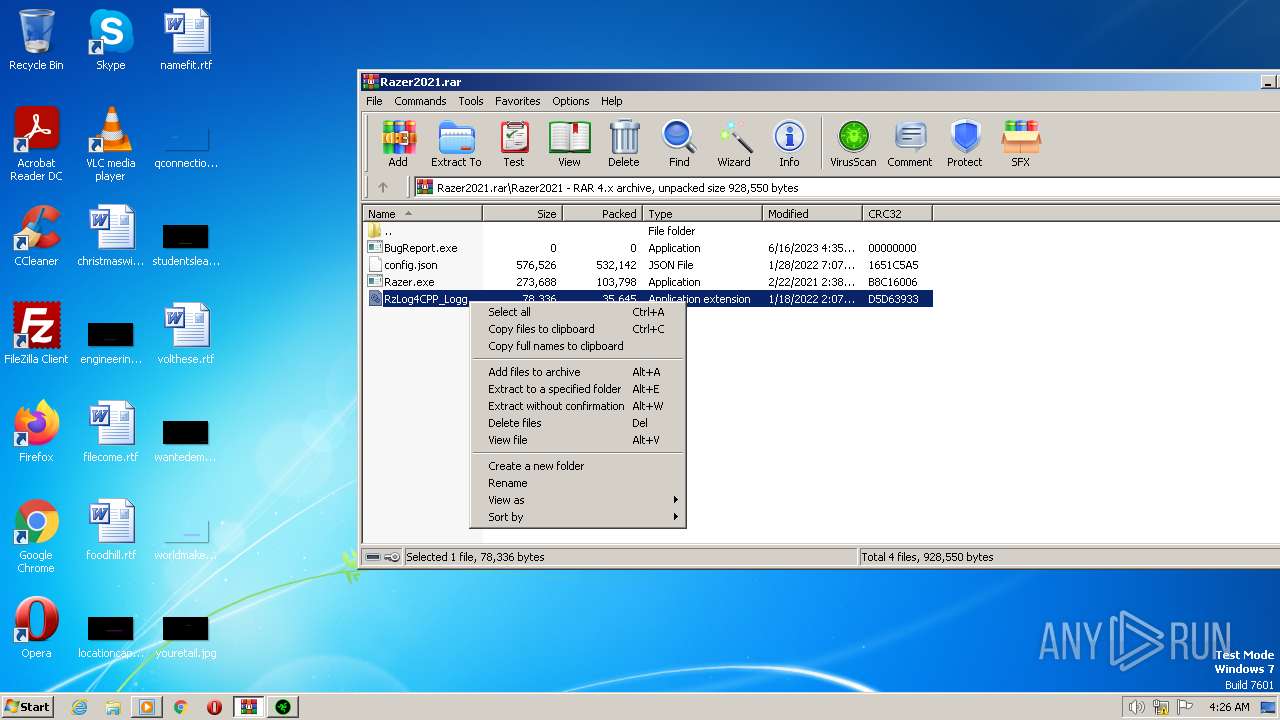The height and width of the screenshot is (720, 1280).
Task: Select the Opera desktop shortcut
Action: (36, 628)
